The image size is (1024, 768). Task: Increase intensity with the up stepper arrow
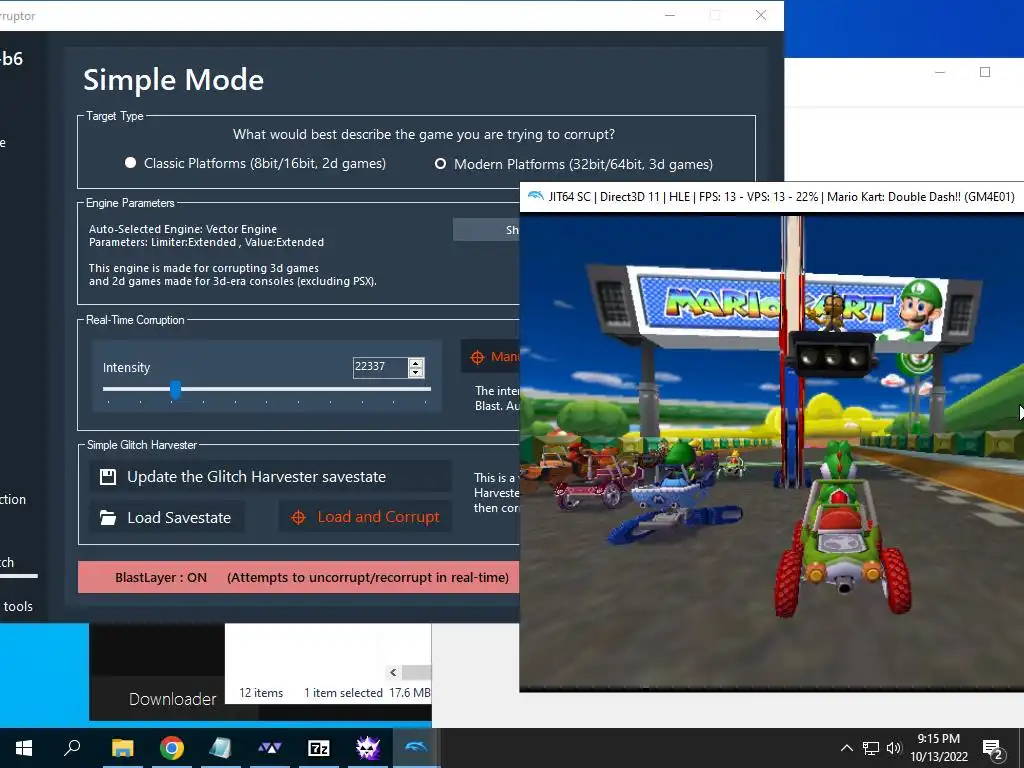(416, 362)
